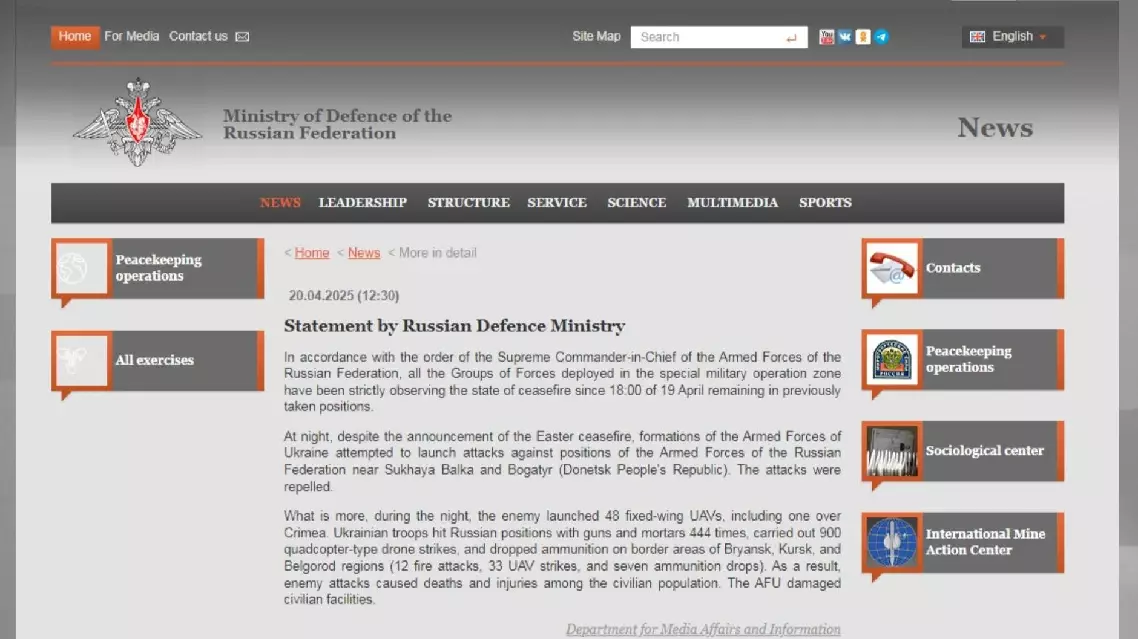This screenshot has height=639, width=1138.
Task: Open the Site Map link
Action: (596, 36)
